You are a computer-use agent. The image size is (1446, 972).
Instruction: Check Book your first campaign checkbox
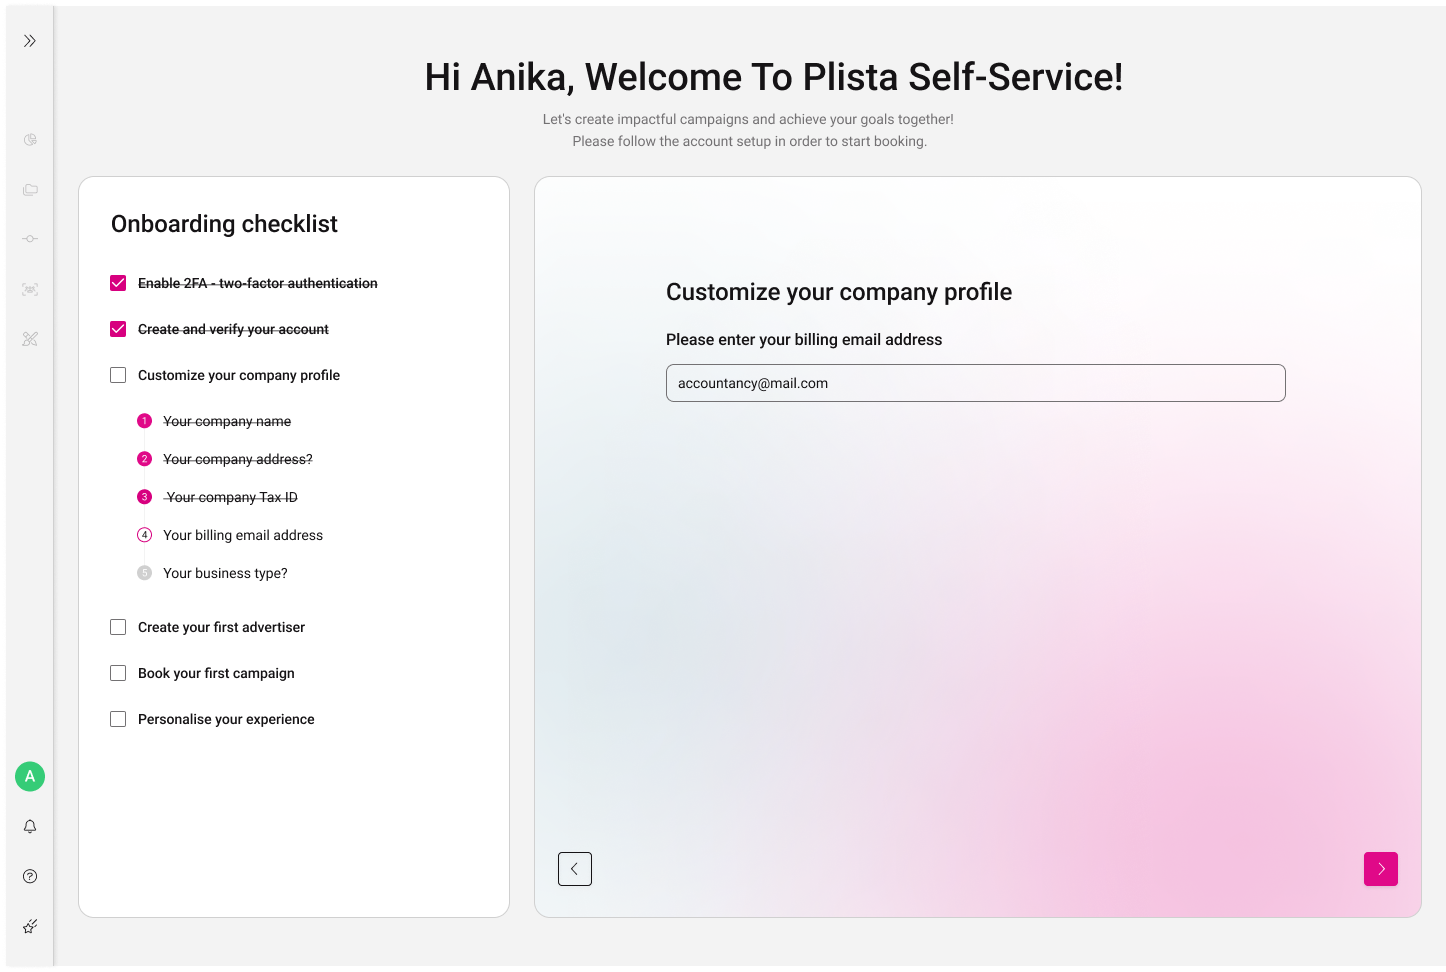click(118, 673)
